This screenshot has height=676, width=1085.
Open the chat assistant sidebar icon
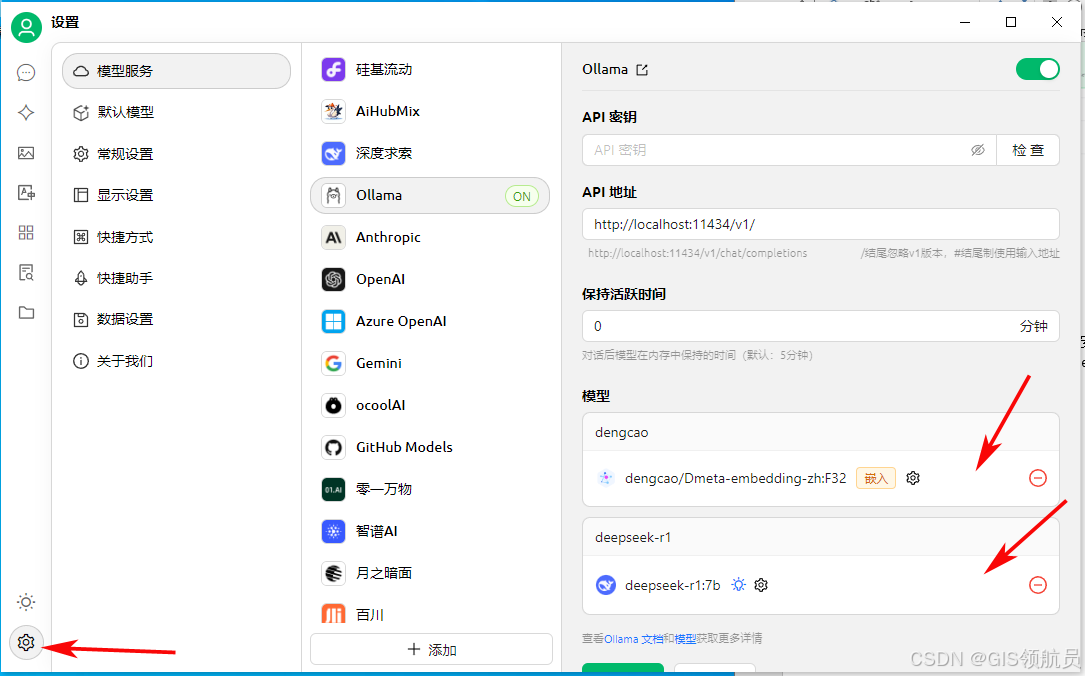[x=26, y=73]
